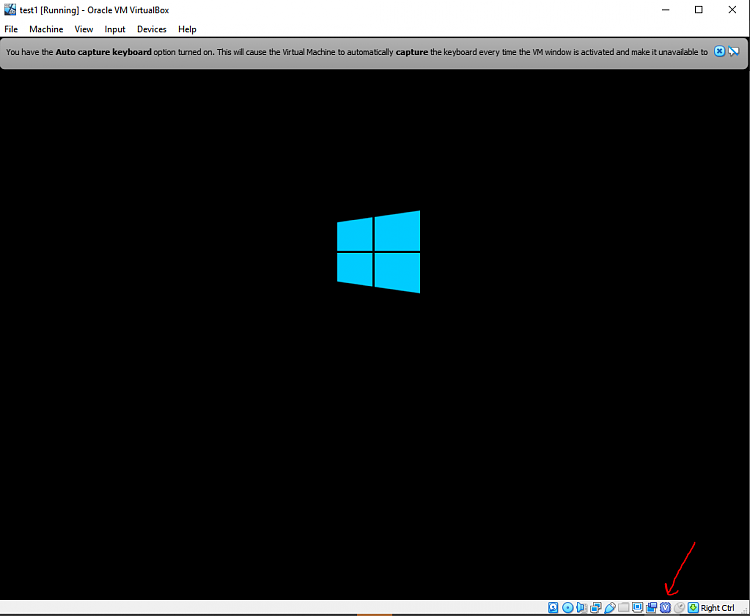Image resolution: width=750 pixels, height=616 pixels.
Task: Open the hard disk activity indicator
Action: pyautogui.click(x=553, y=607)
